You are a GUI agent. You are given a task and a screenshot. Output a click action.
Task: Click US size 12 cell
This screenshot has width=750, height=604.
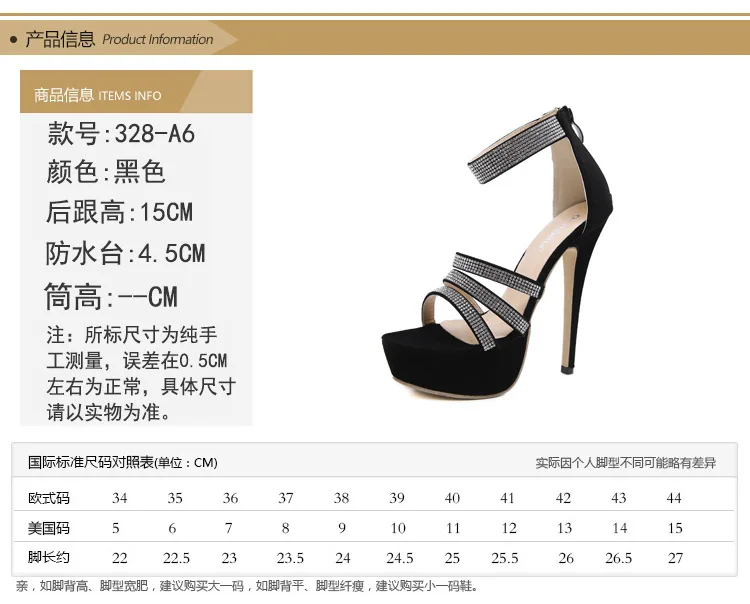tap(509, 528)
